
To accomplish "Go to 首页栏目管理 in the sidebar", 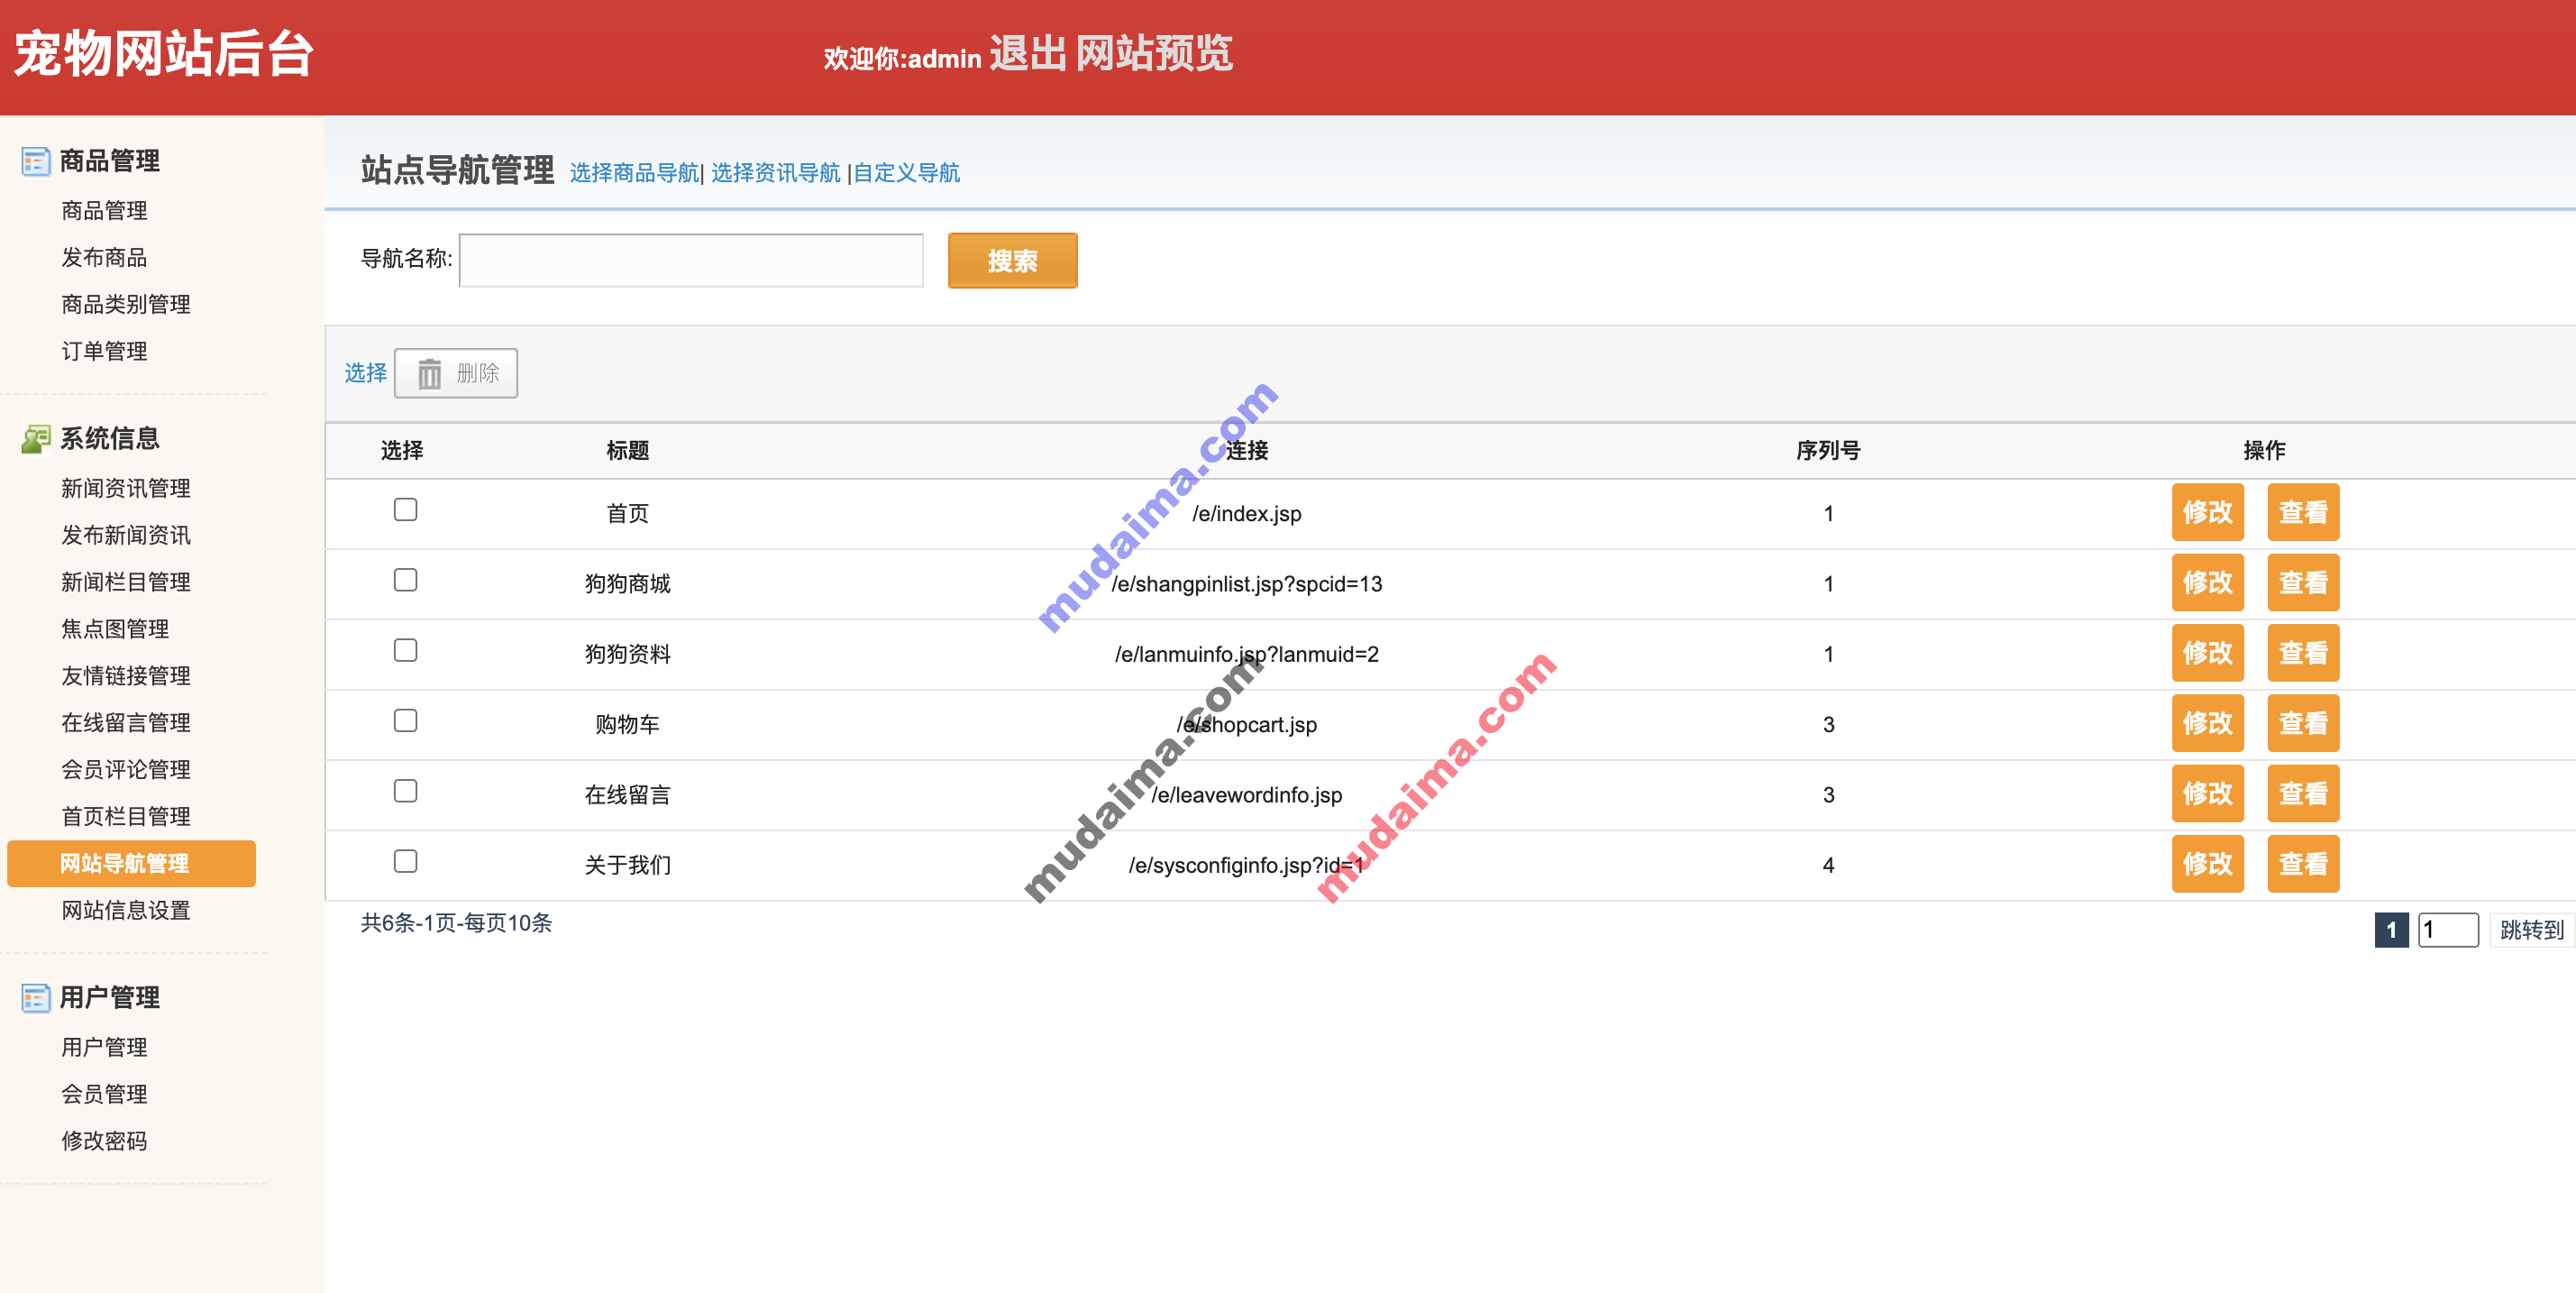I will tap(126, 817).
